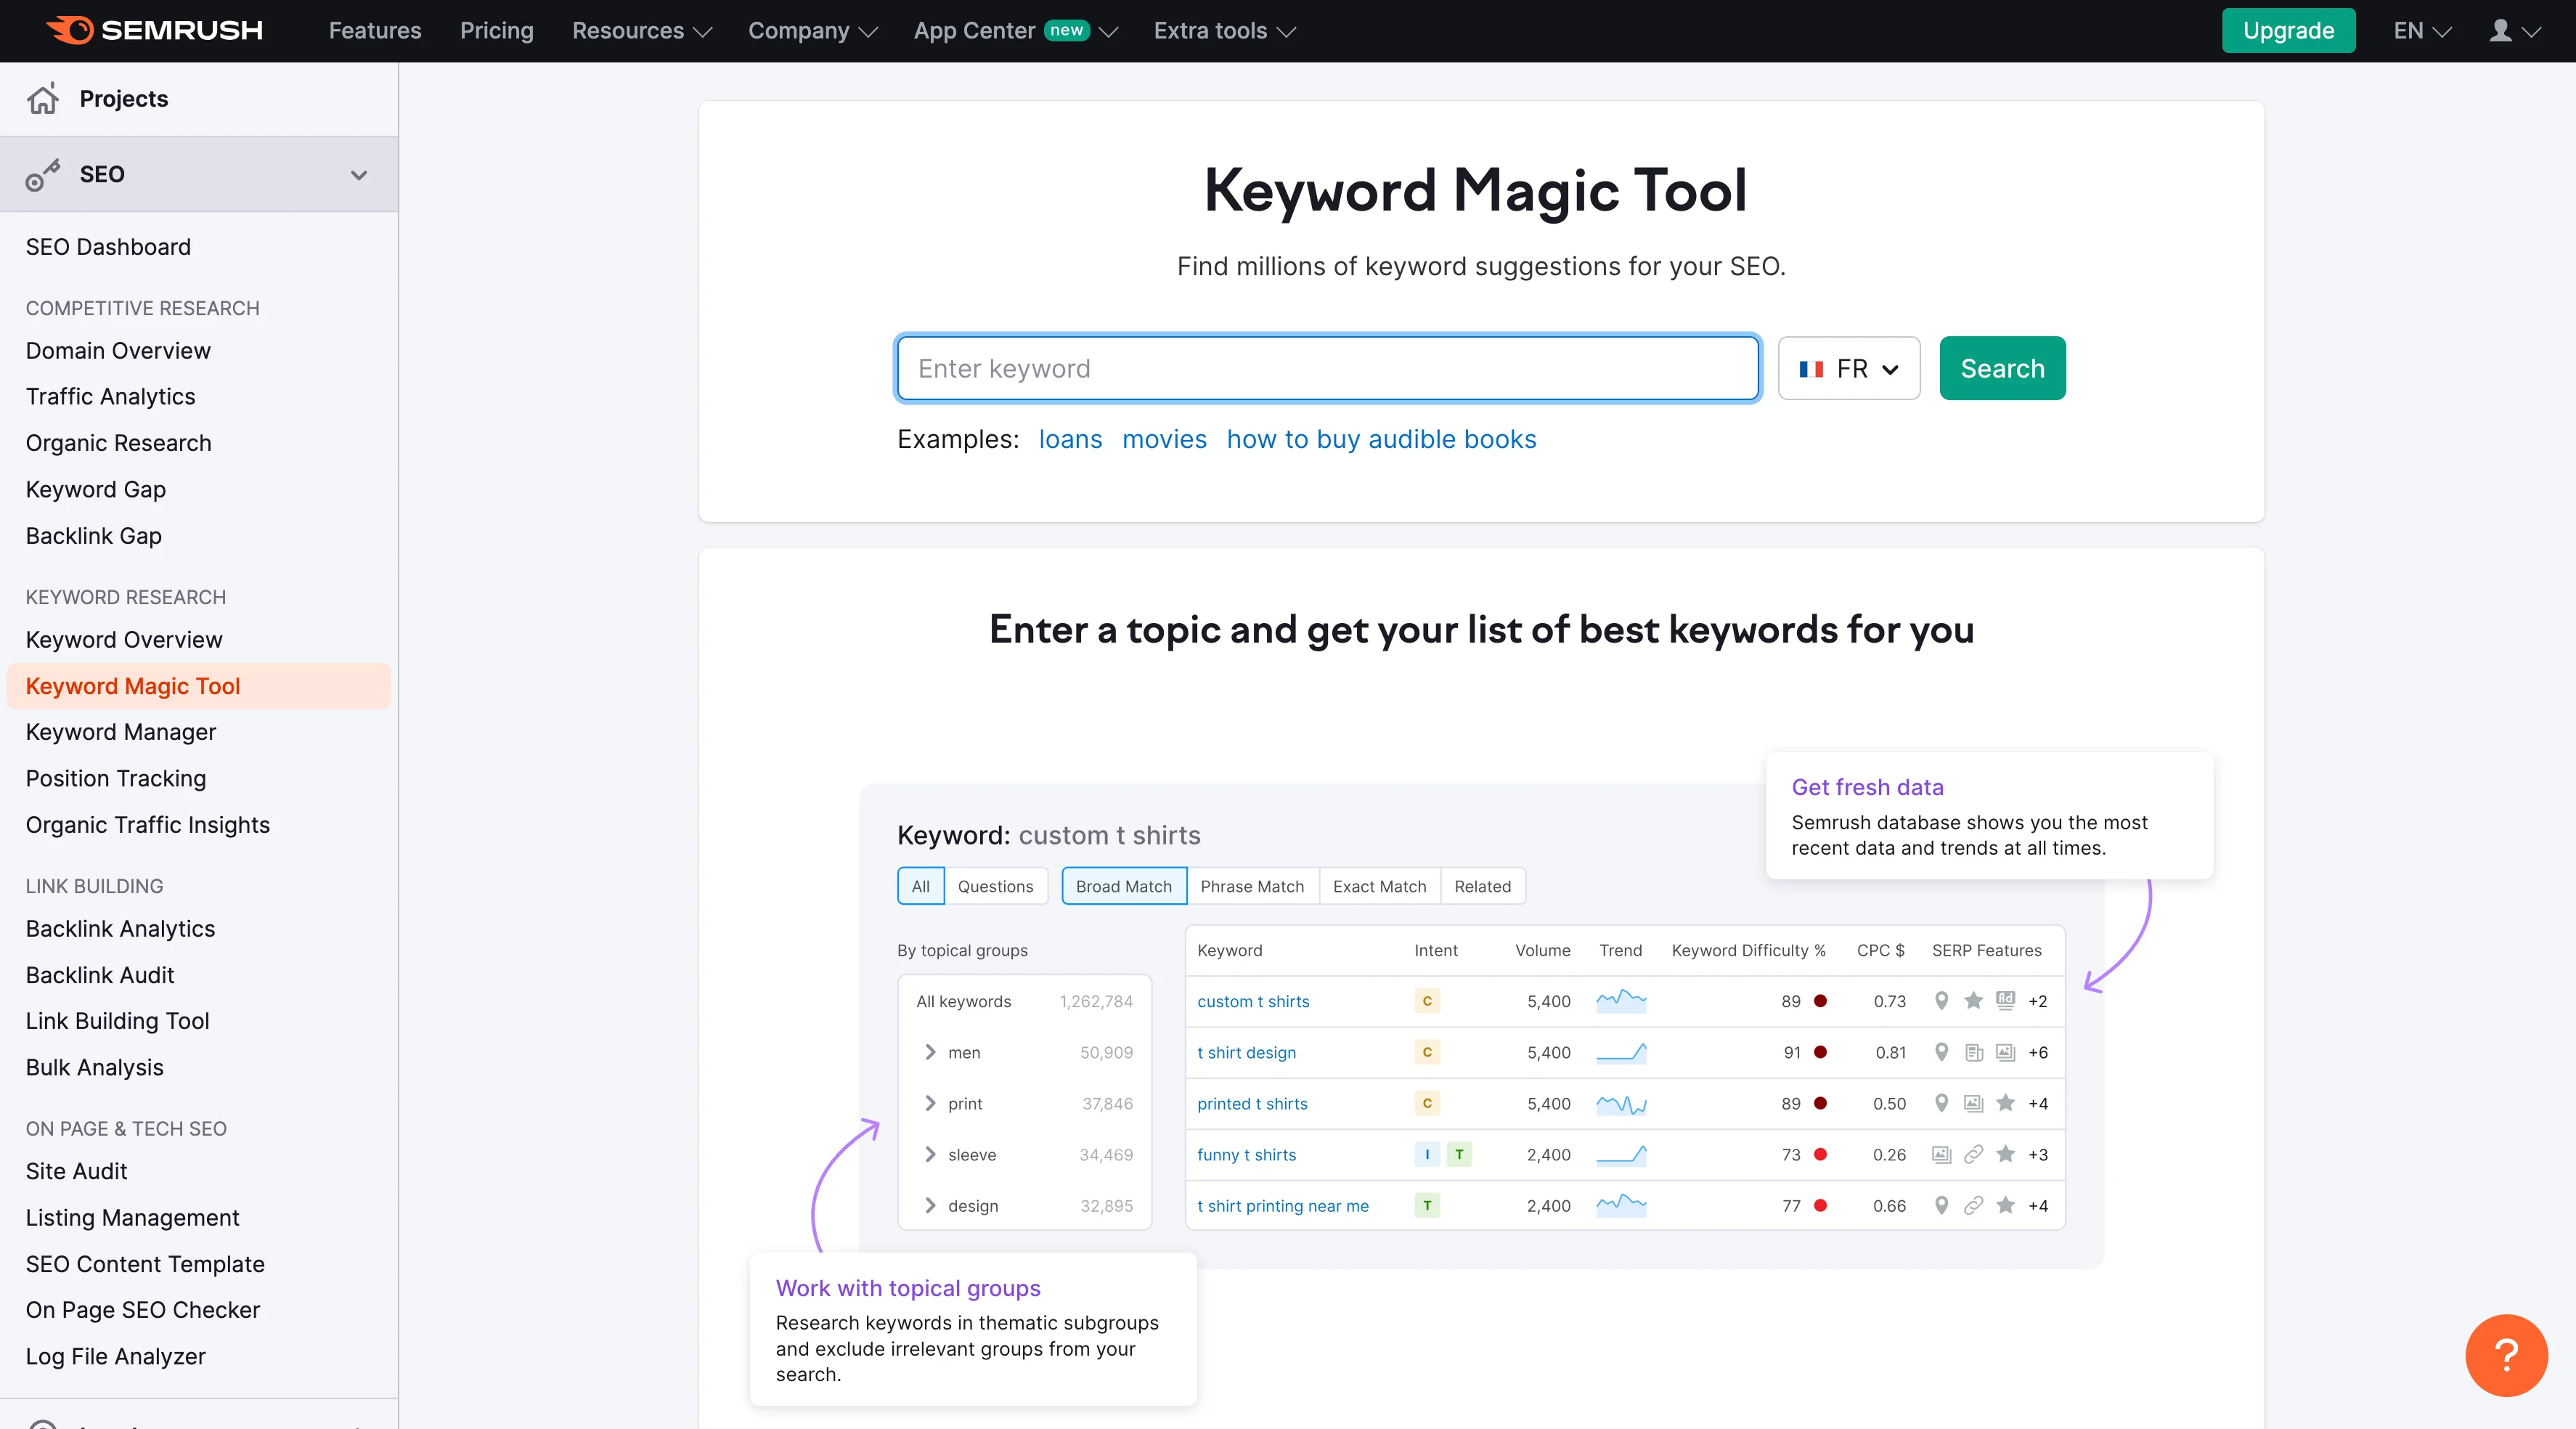Screen dimensions: 2576x1429
Task: Open Pricing in top navigation
Action: click(x=496, y=31)
